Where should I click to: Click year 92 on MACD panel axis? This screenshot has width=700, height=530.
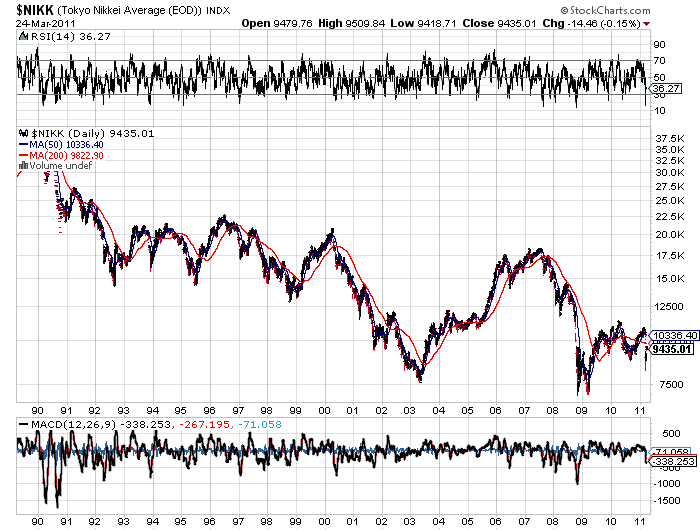[95, 522]
